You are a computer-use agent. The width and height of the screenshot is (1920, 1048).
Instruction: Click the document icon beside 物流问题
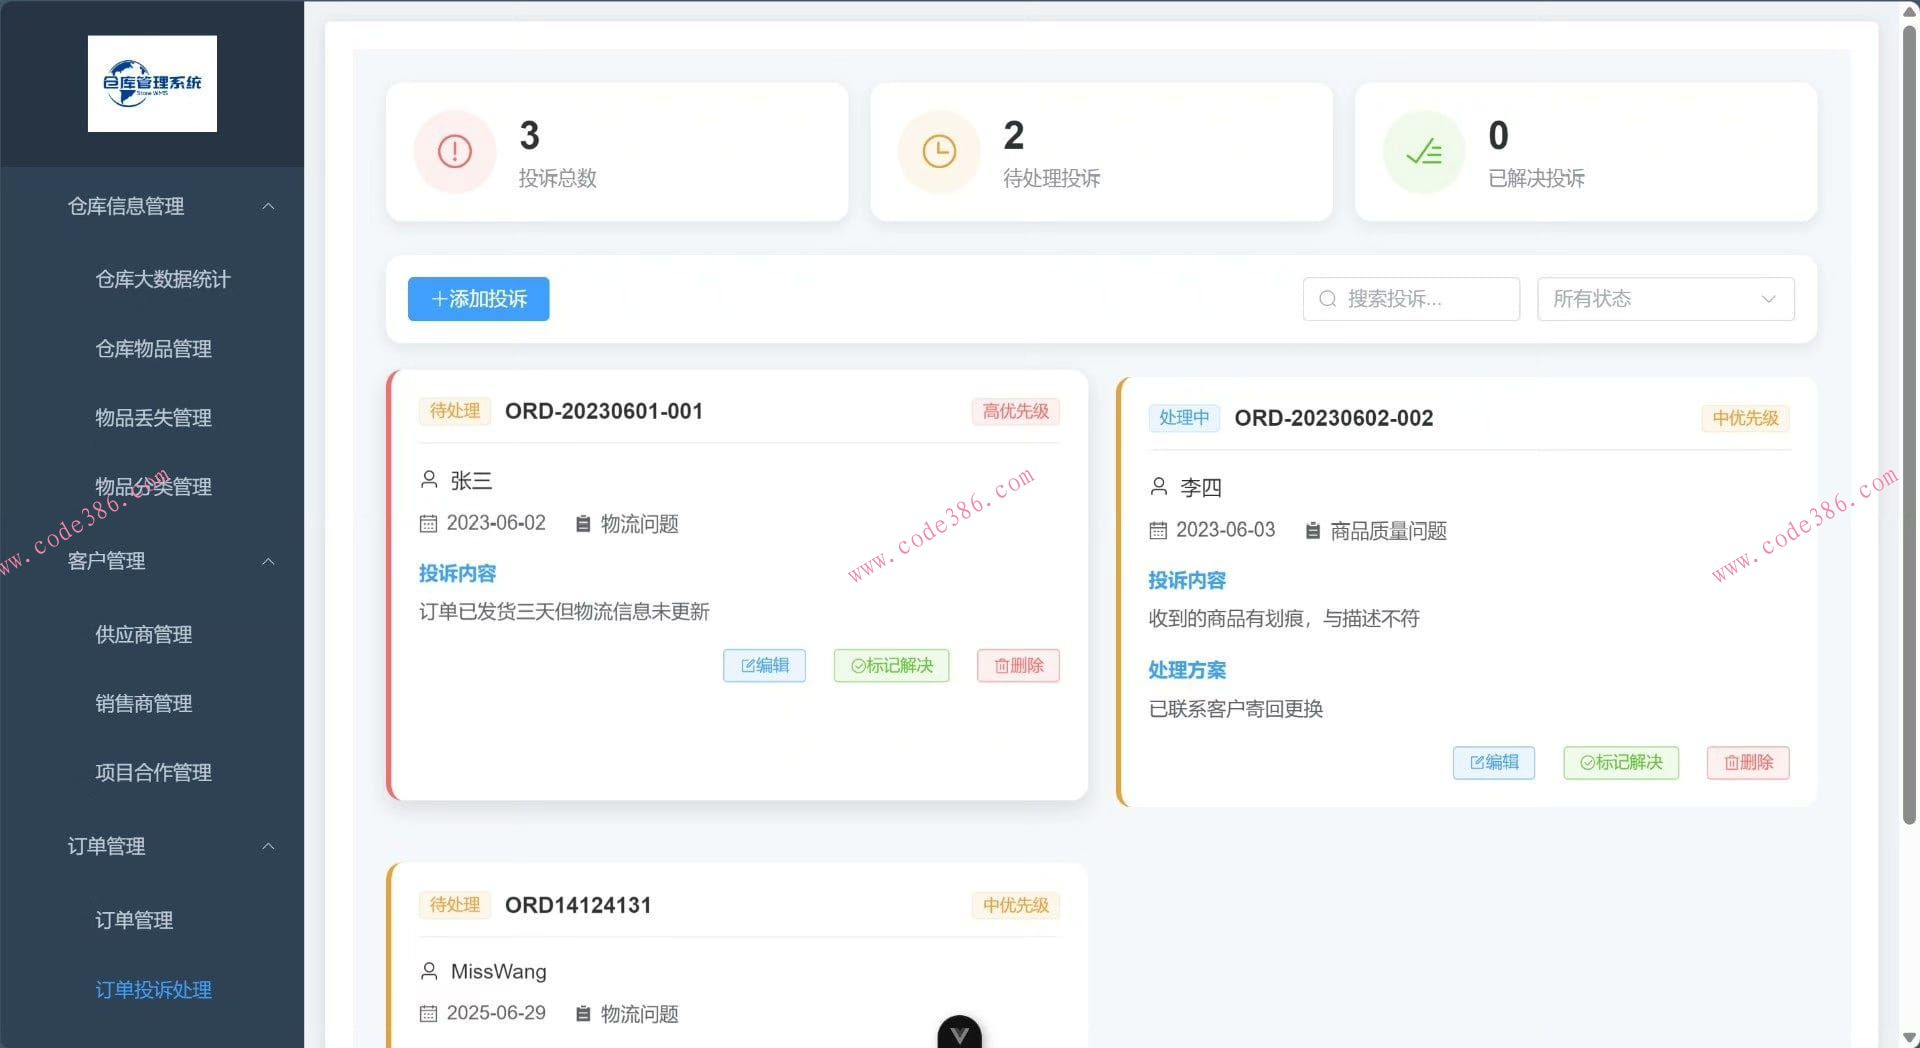click(x=584, y=523)
